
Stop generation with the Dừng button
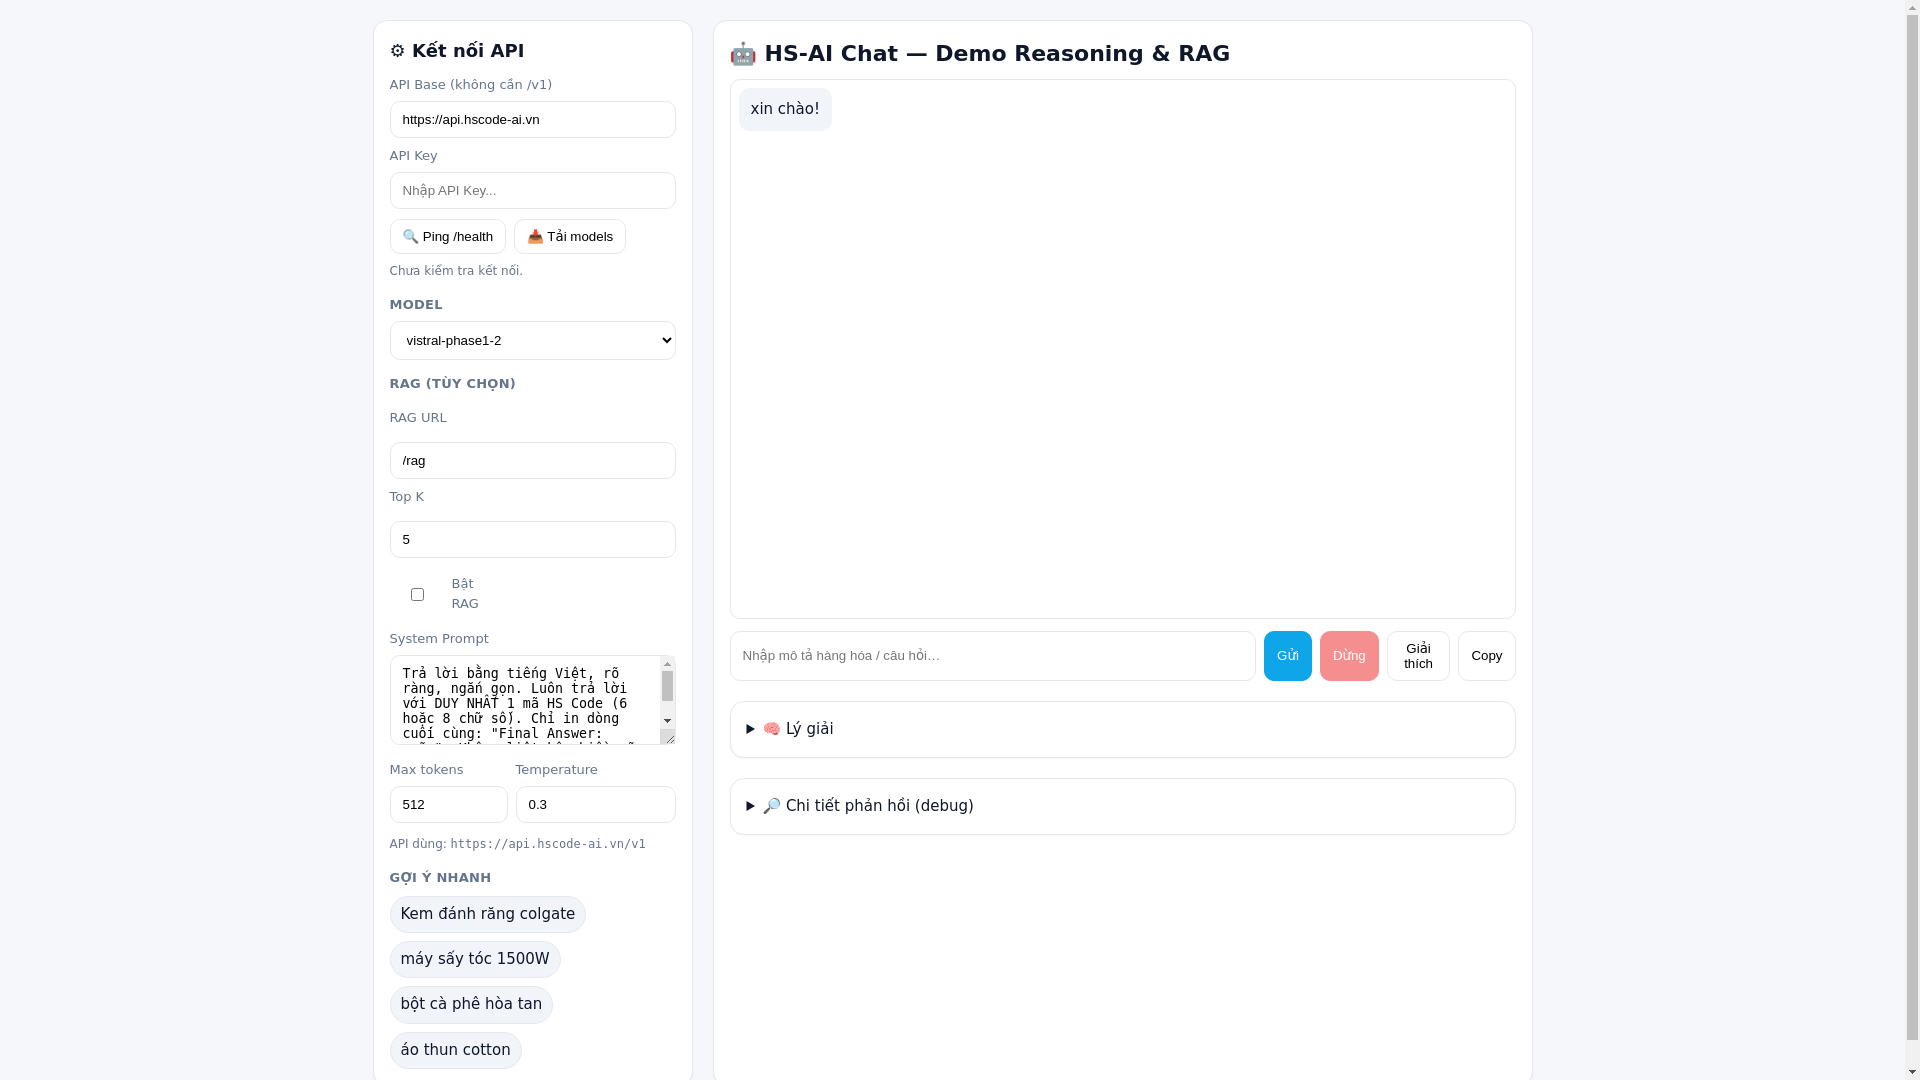1348,656
